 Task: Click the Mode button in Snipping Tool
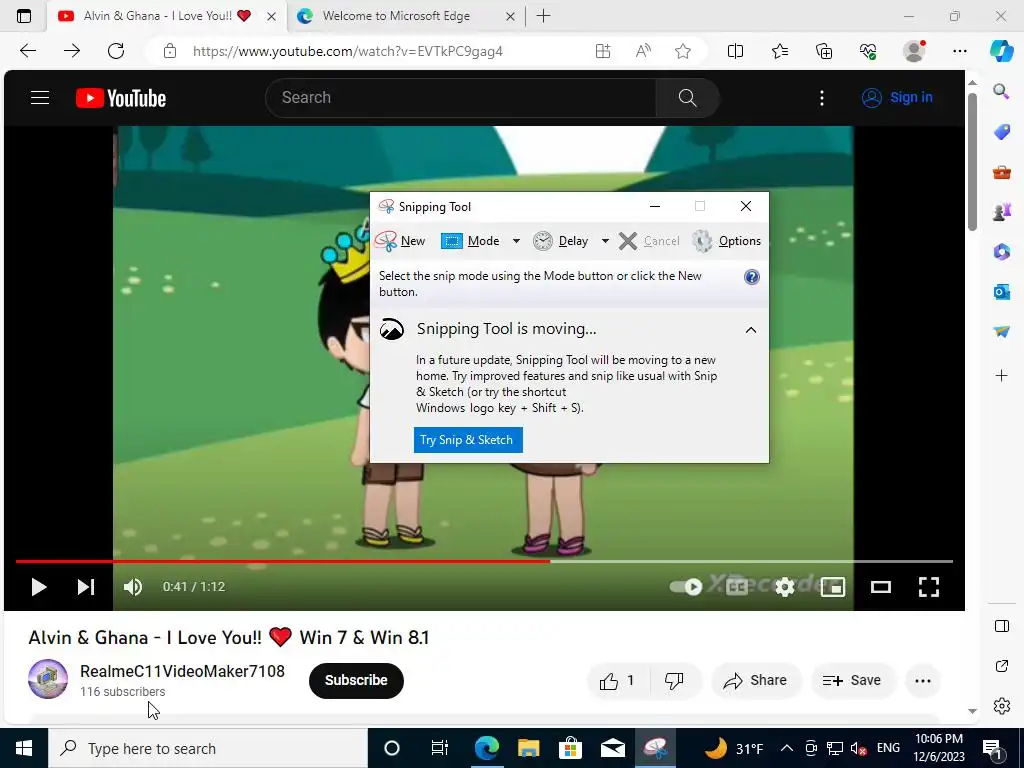(470, 241)
